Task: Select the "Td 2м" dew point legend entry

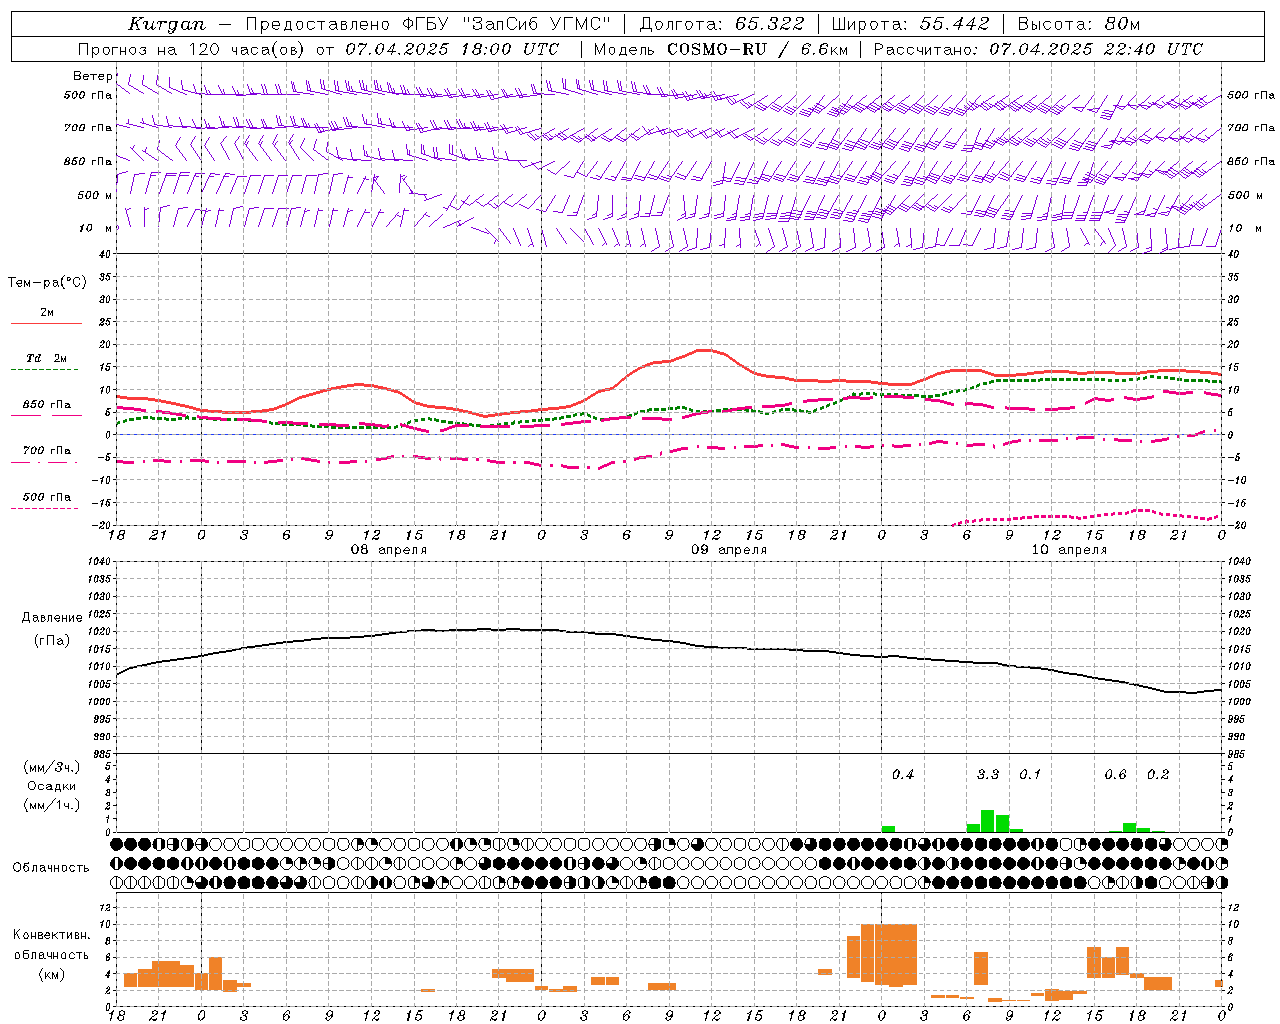Action: 46,363
